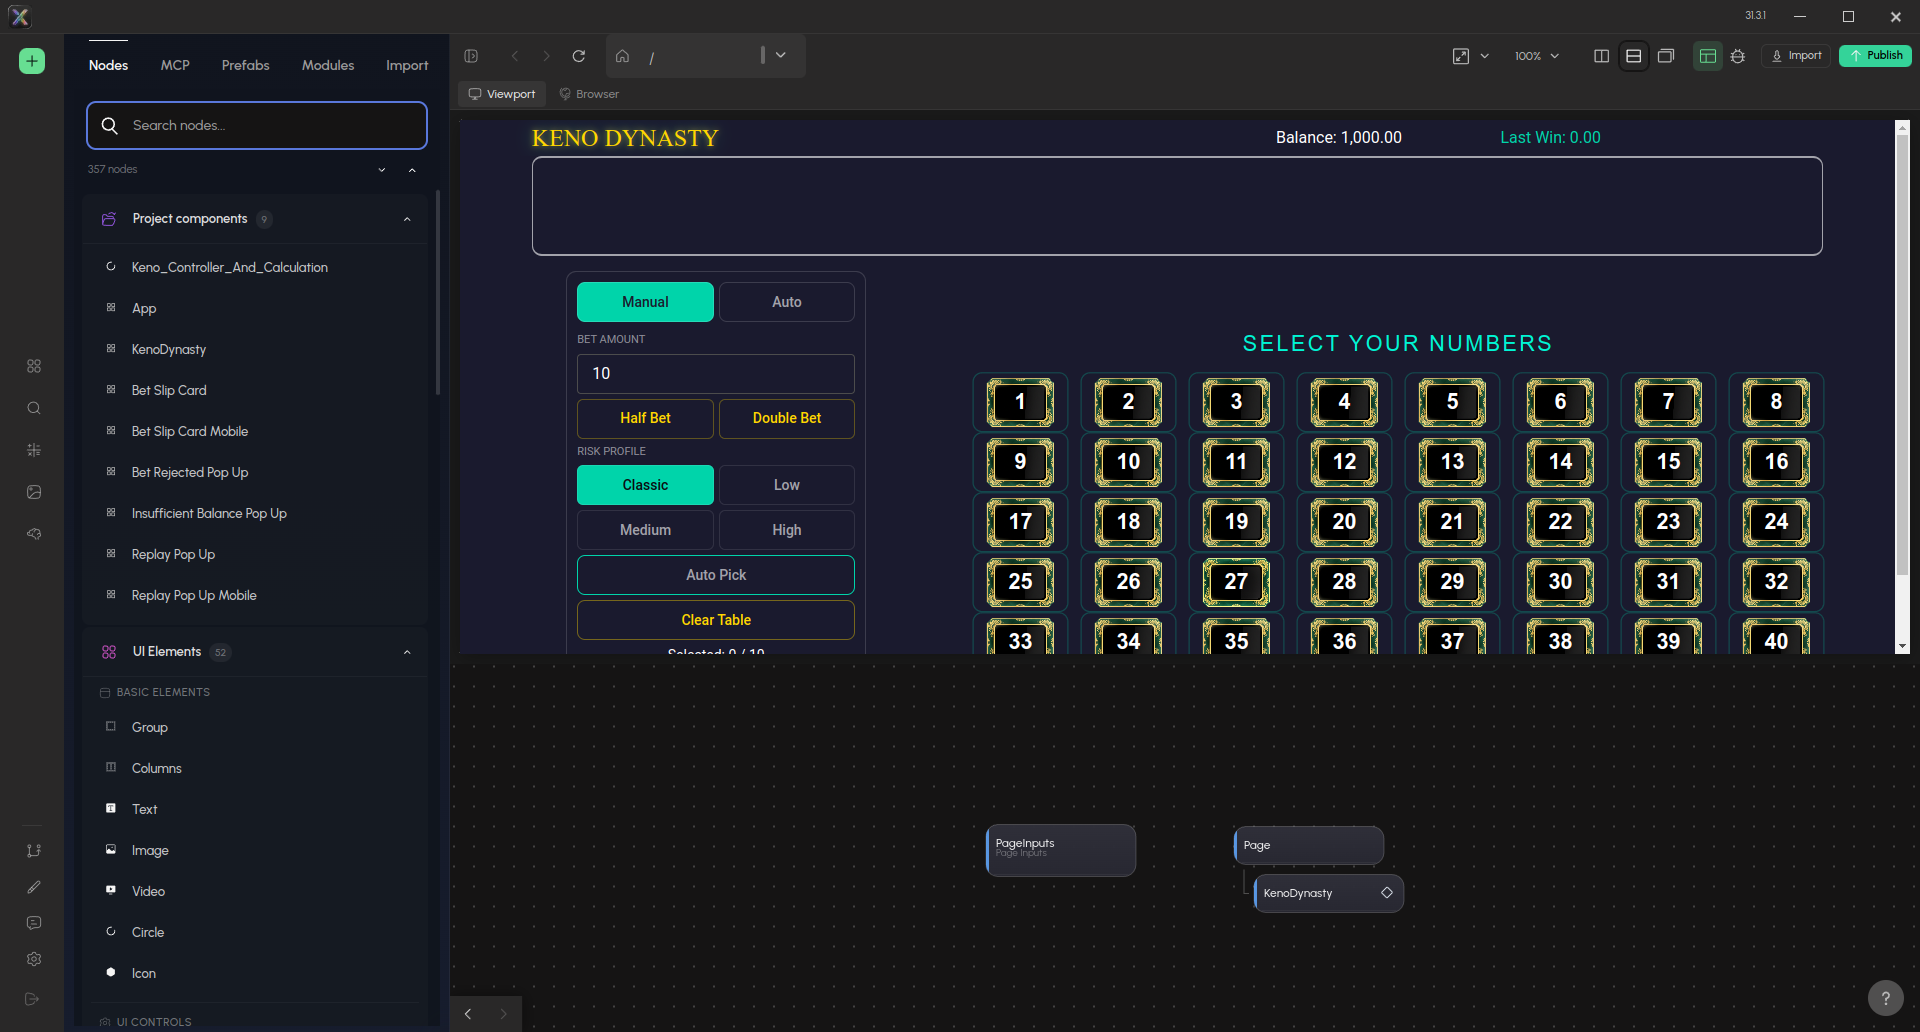The height and width of the screenshot is (1032, 1920).
Task: Click the reload preview icon
Action: coord(579,56)
